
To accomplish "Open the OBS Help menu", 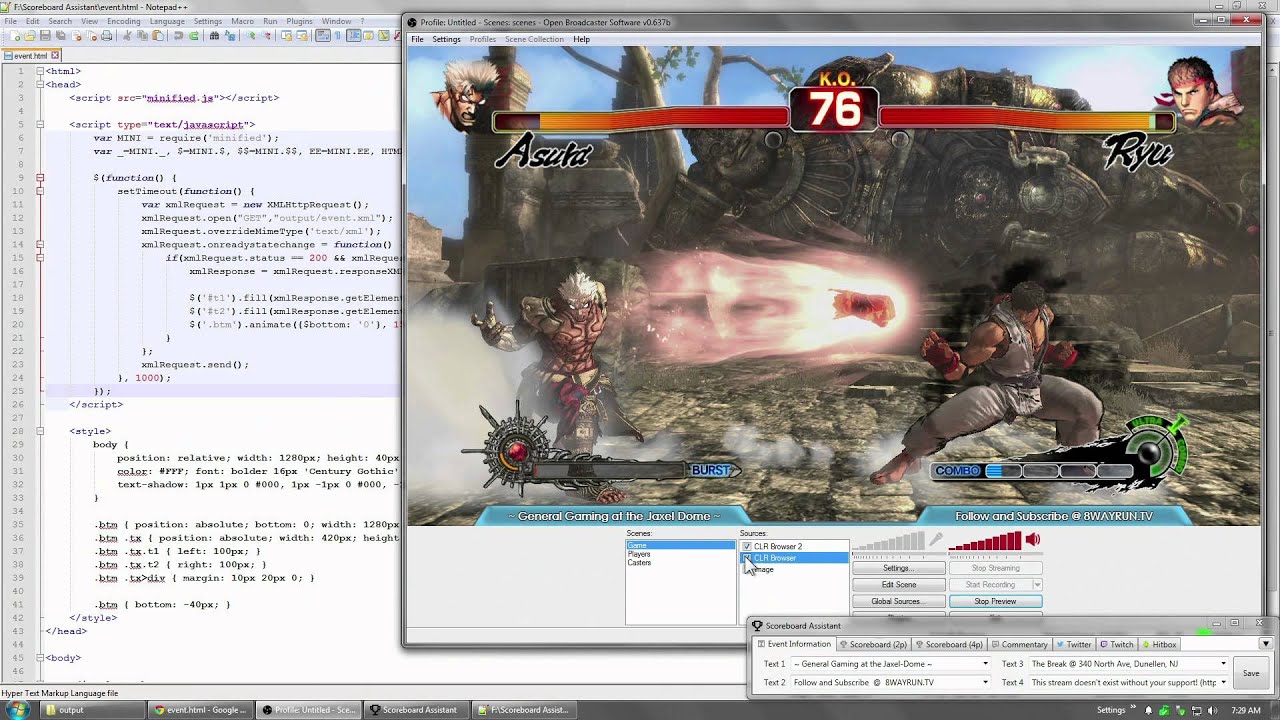I will (x=581, y=39).
